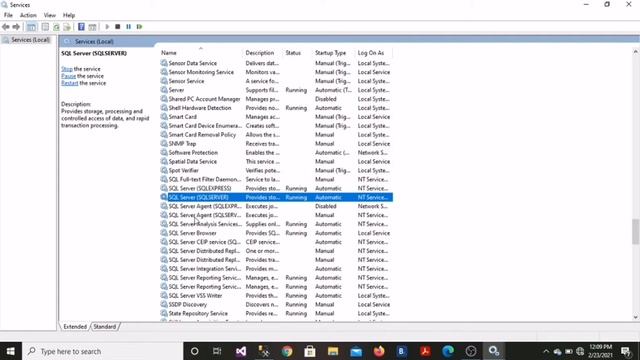
Task: Open Microsoft Edge from the taskbar
Action: (448, 351)
